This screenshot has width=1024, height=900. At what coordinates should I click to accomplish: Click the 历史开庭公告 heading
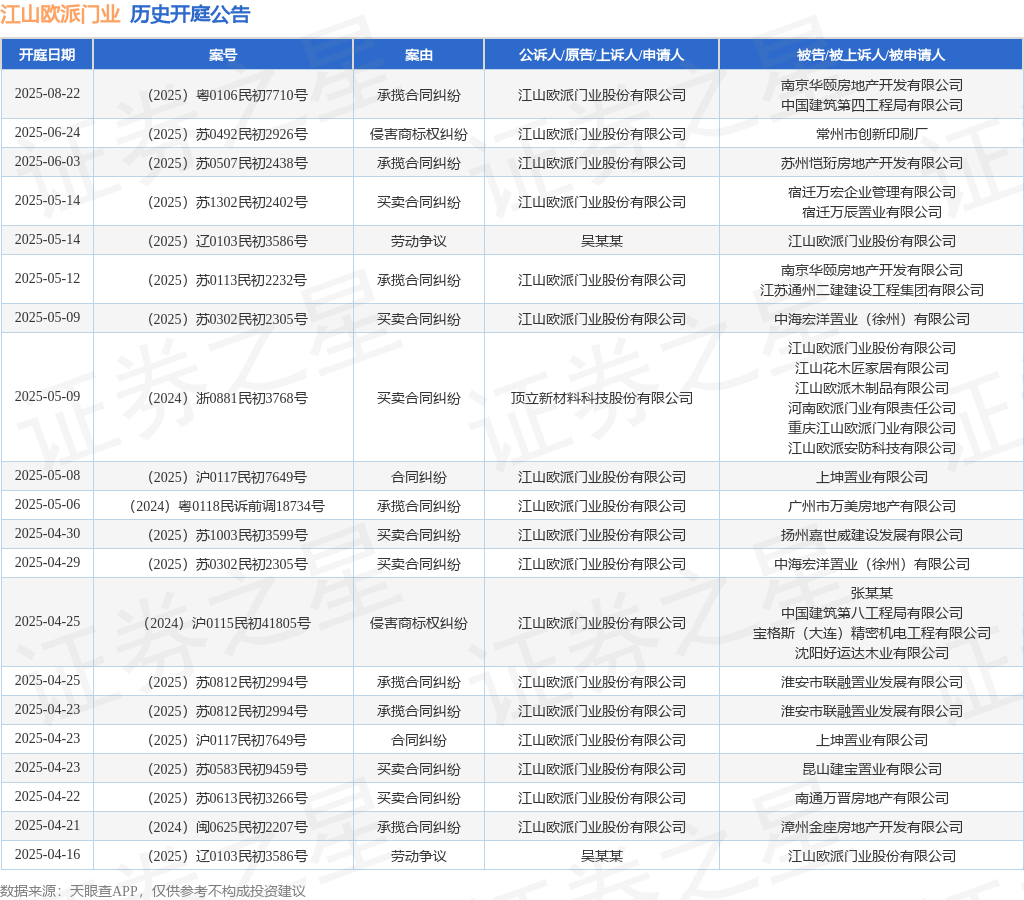pos(190,14)
